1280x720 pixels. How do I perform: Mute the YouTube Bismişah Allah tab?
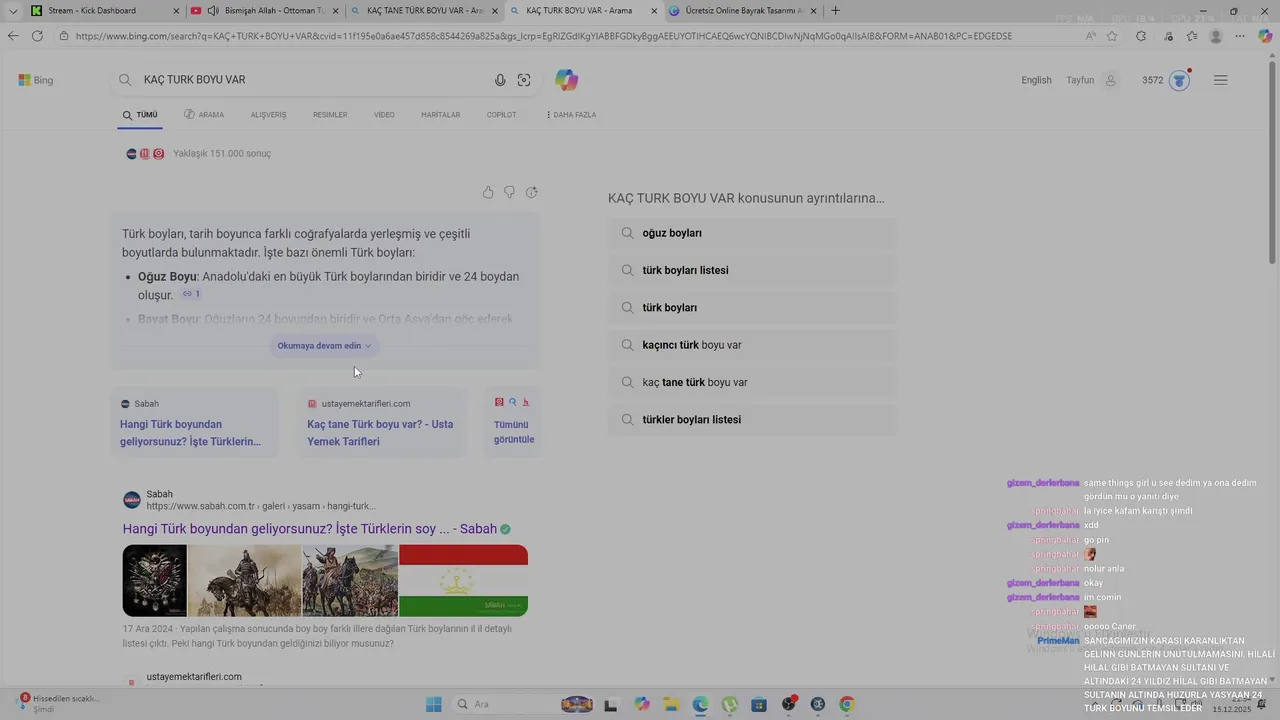point(213,11)
